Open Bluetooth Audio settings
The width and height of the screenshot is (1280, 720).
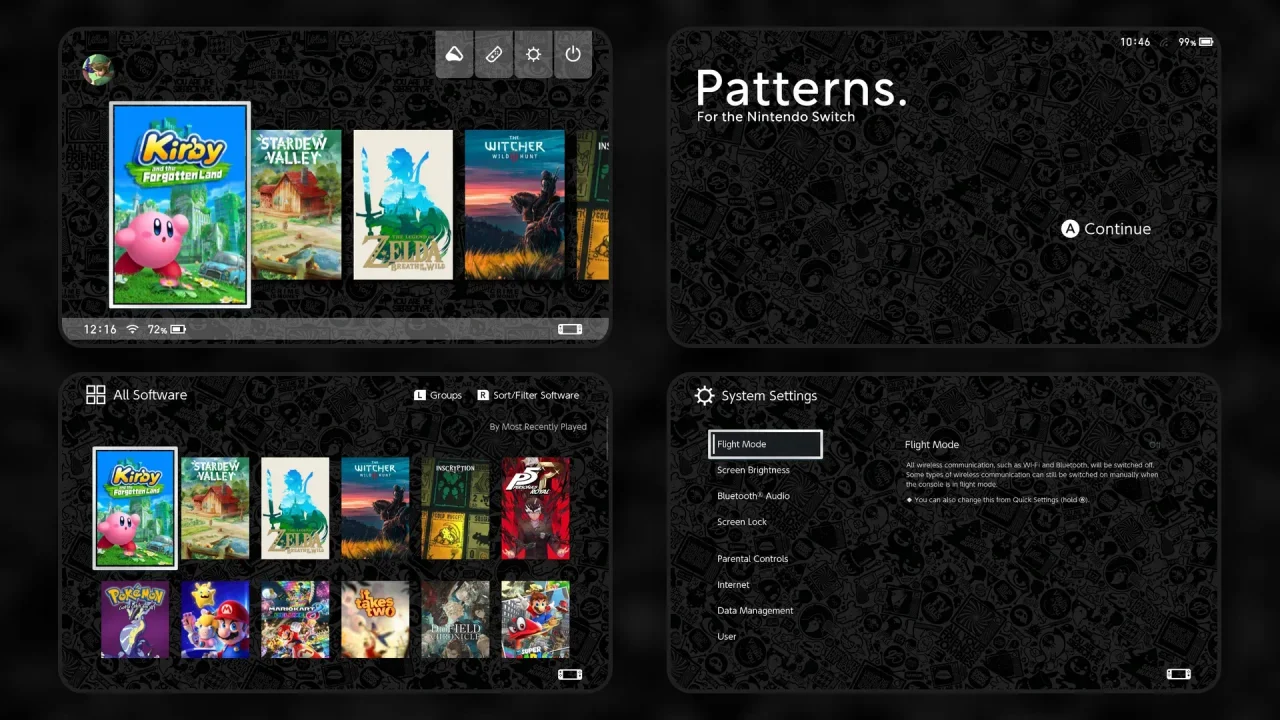753,496
